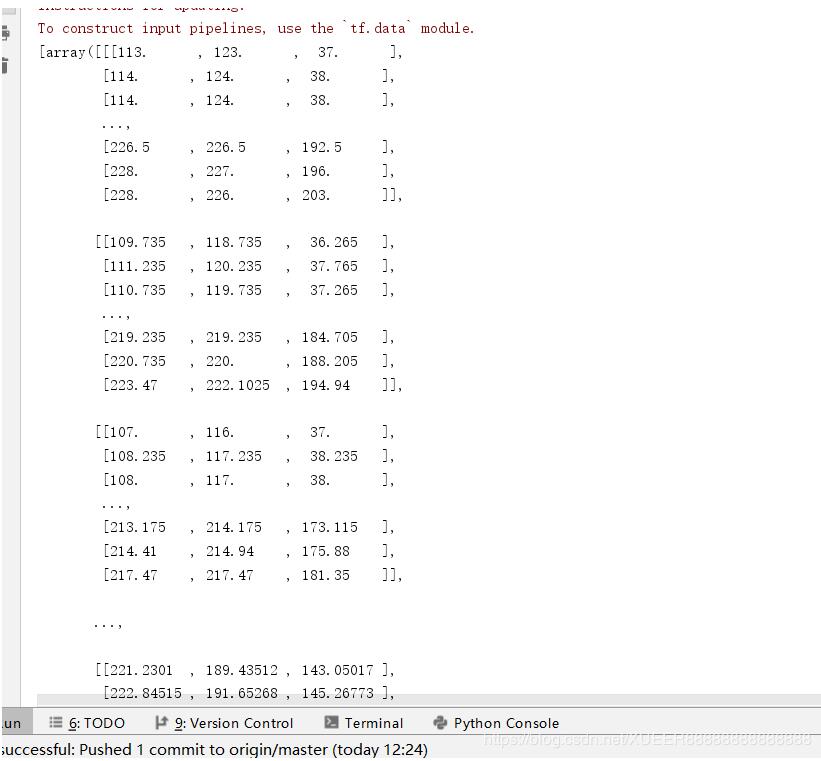Click the value '188.205'

pyautogui.click(x=329, y=361)
